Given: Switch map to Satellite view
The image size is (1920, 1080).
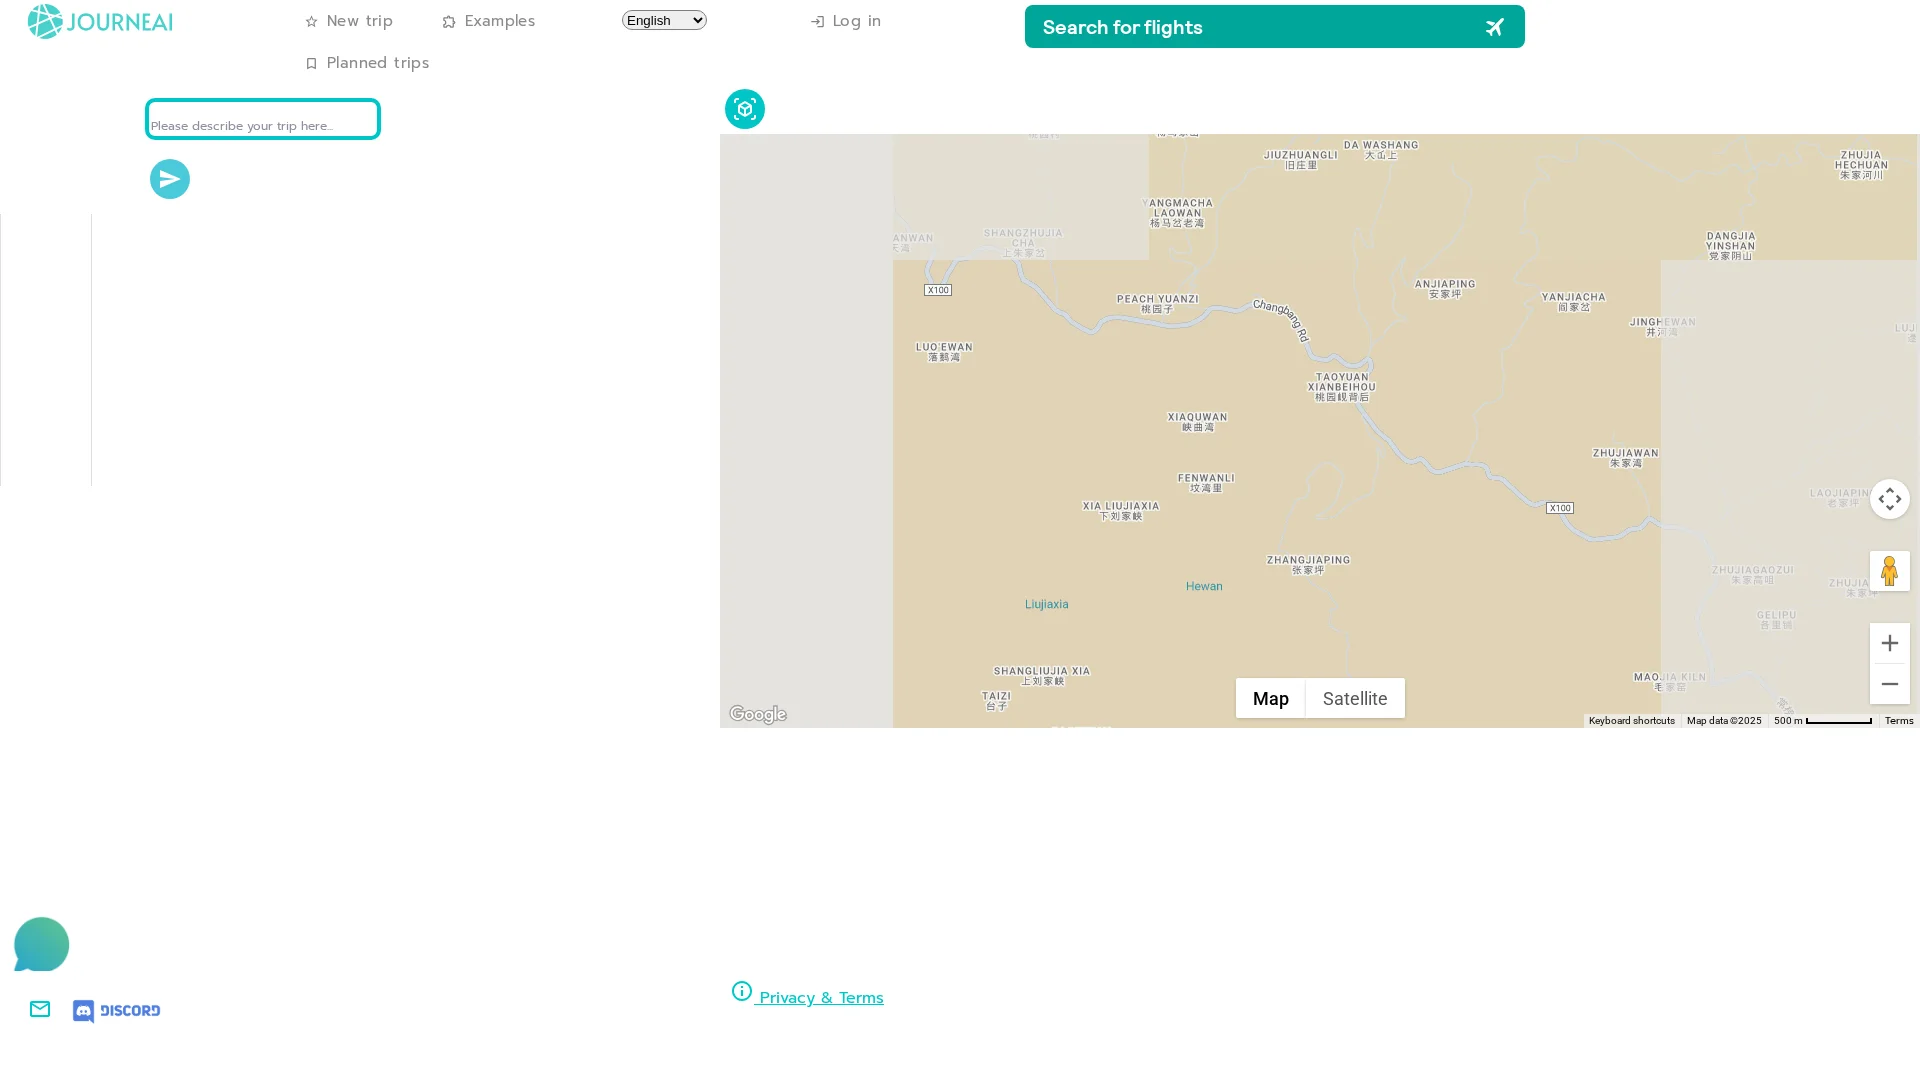Looking at the screenshot, I should [1354, 698].
